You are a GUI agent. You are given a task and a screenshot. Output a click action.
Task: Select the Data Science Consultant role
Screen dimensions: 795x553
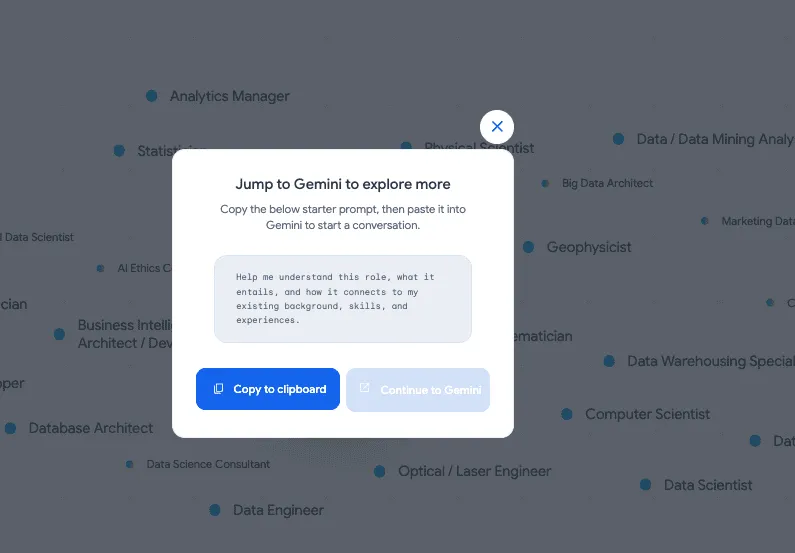tap(208, 464)
